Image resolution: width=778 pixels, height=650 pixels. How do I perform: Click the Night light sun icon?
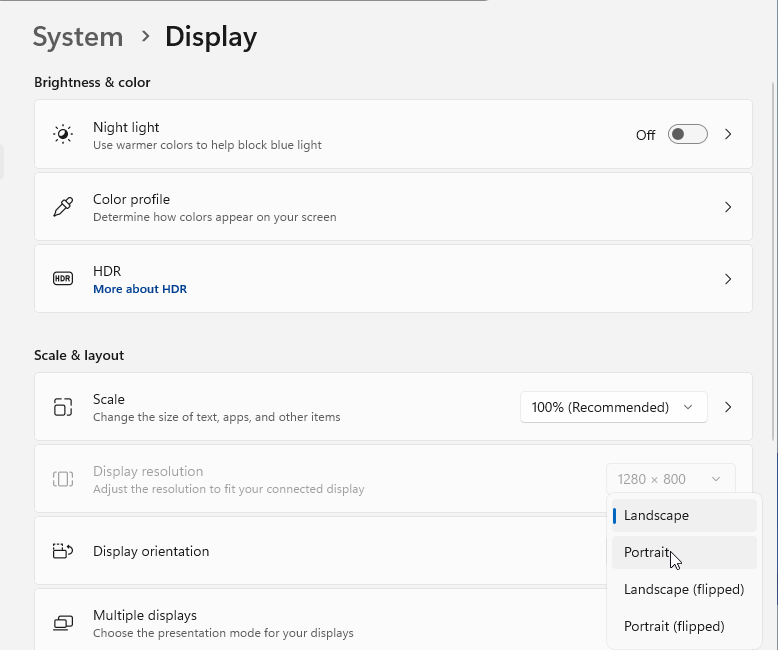pyautogui.click(x=63, y=134)
